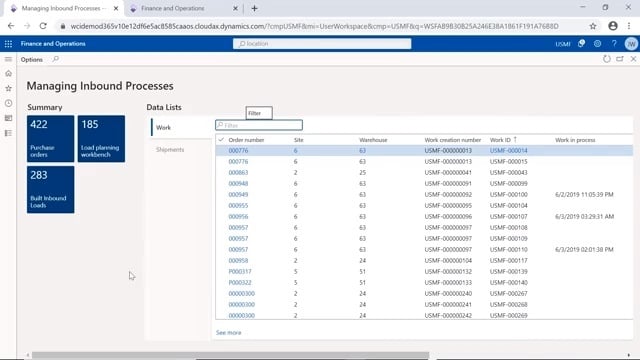
Task: Open Recent clock icon in the sidebar
Action: 8,103
